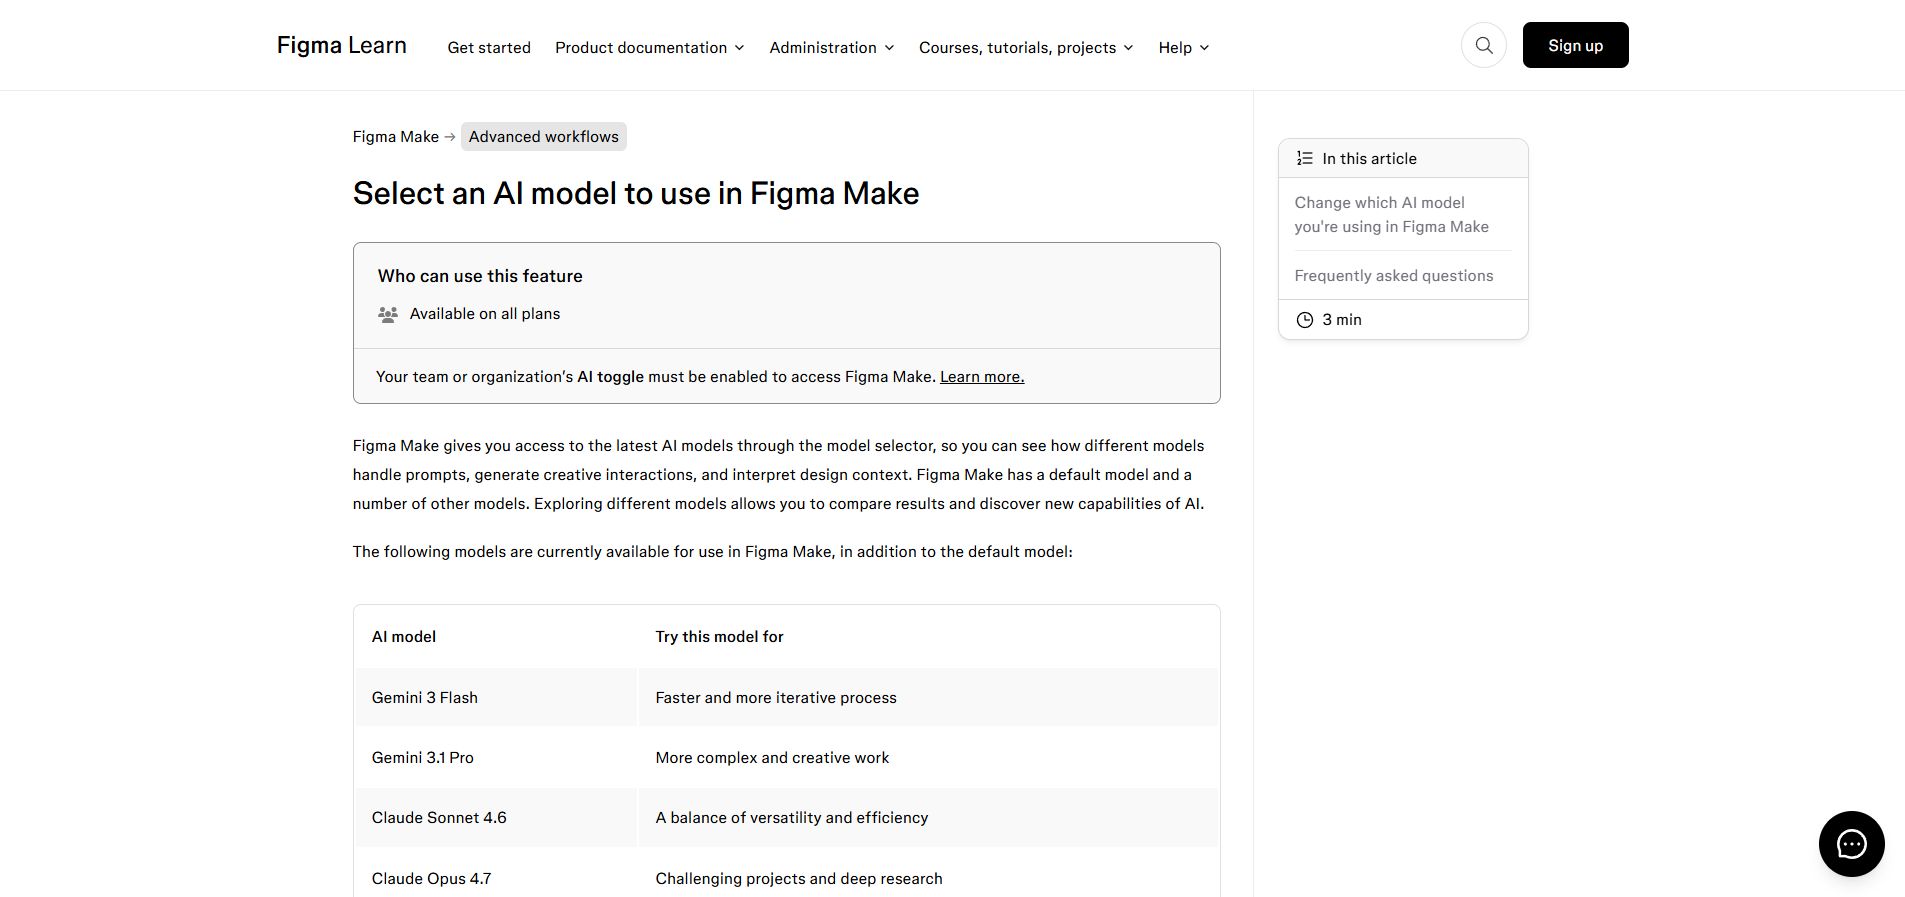Click Faster and more iterative process cell
The image size is (1905, 897).
pos(928,698)
